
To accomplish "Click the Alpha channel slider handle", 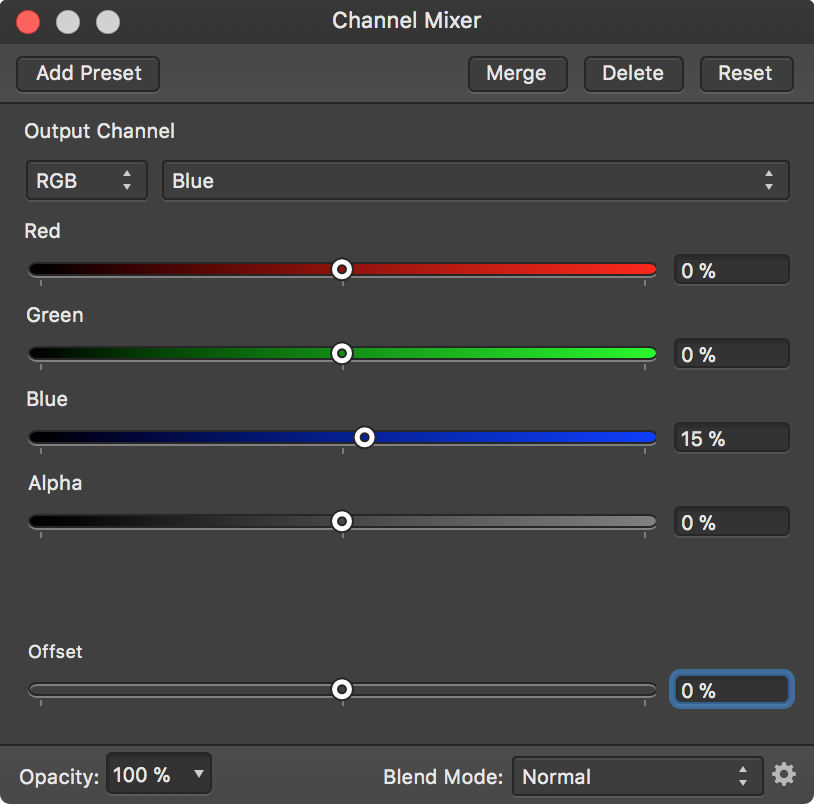I will point(342,521).
